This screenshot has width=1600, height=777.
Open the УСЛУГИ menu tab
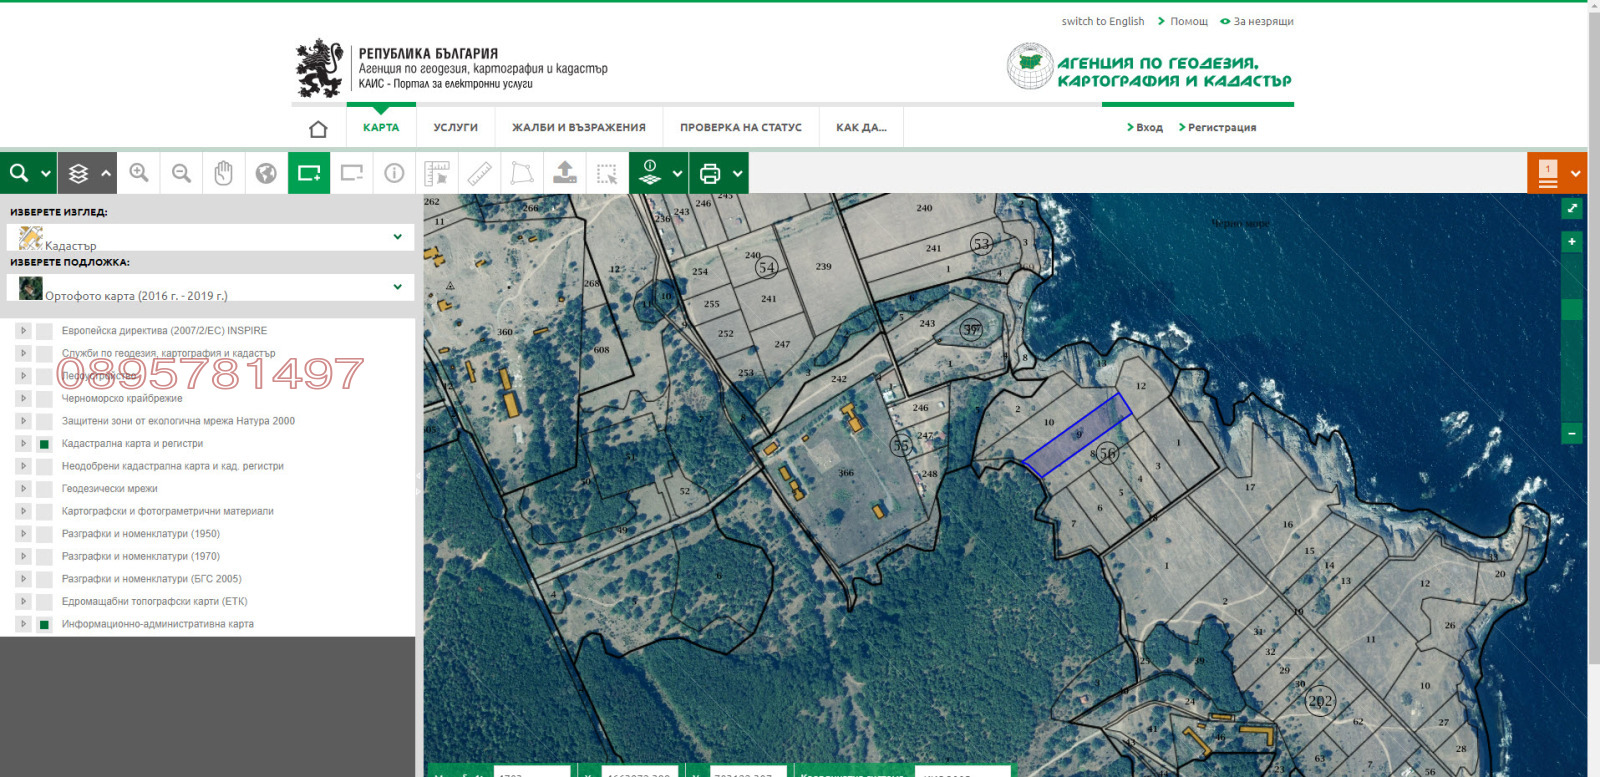pos(455,128)
